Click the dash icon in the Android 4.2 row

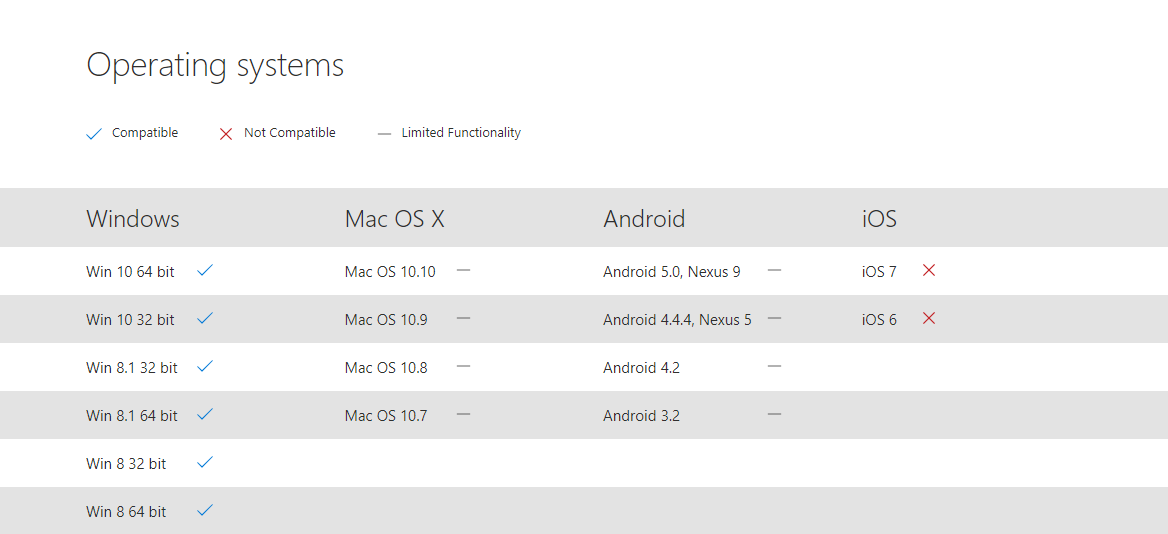click(x=774, y=366)
